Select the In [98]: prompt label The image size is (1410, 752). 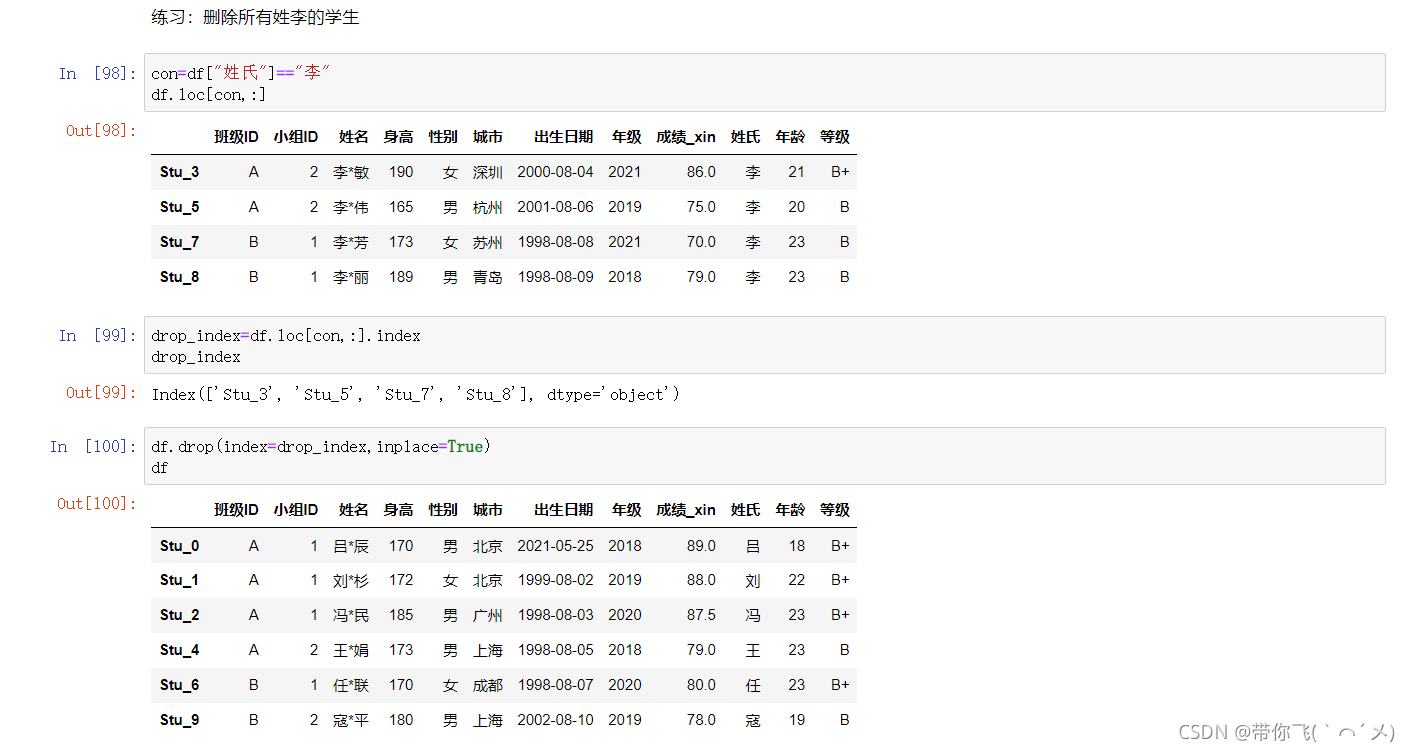[x=97, y=73]
